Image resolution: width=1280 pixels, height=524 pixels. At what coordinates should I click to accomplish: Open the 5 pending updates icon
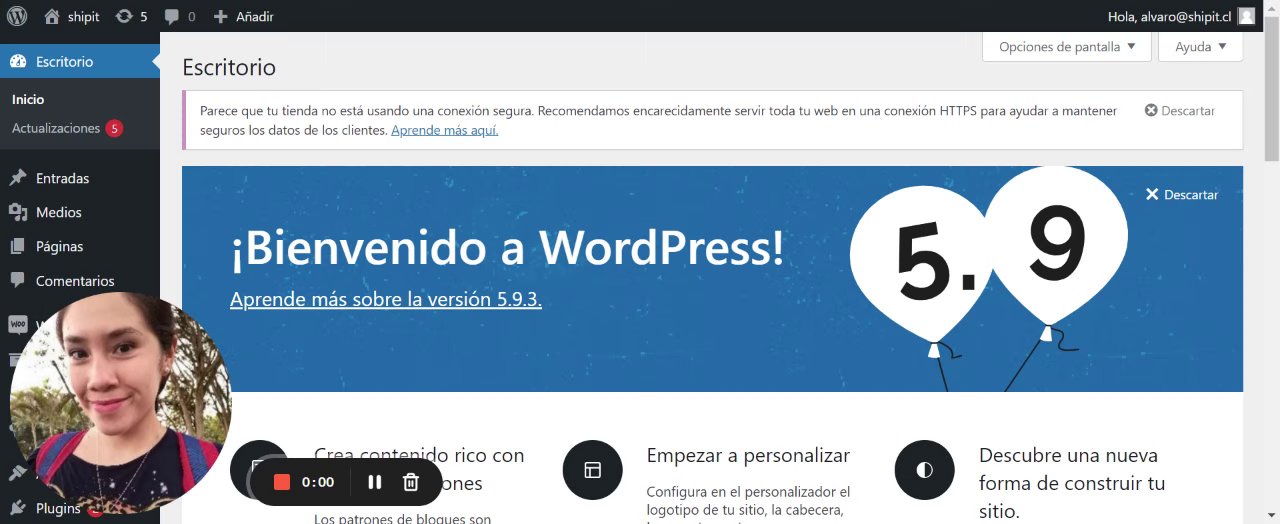pyautogui.click(x=131, y=16)
